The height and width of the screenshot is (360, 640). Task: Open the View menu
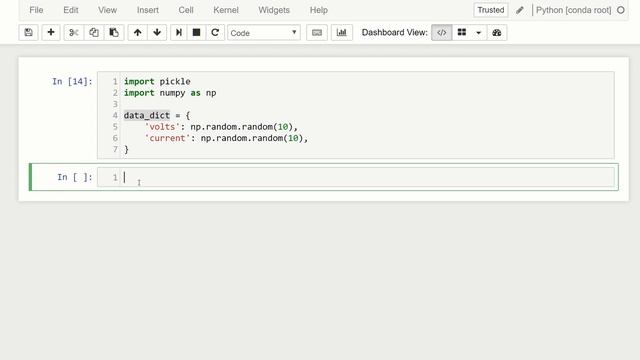click(x=107, y=10)
